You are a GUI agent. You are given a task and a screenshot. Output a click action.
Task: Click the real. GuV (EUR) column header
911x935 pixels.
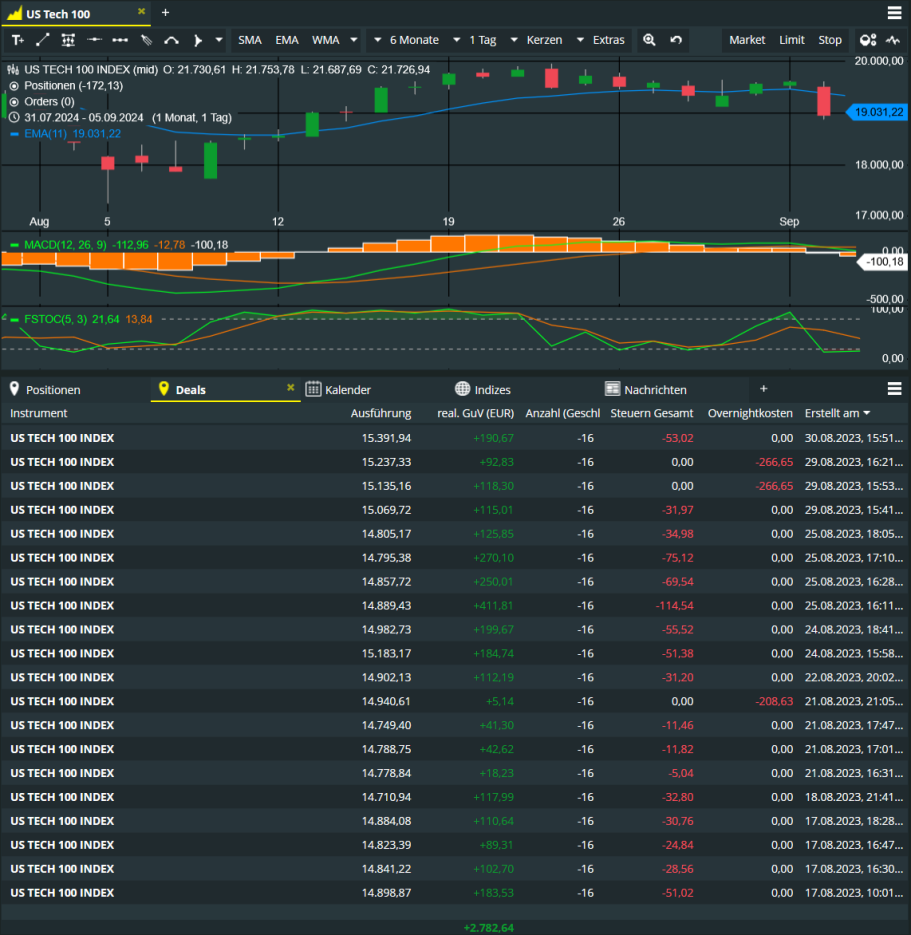tap(475, 413)
